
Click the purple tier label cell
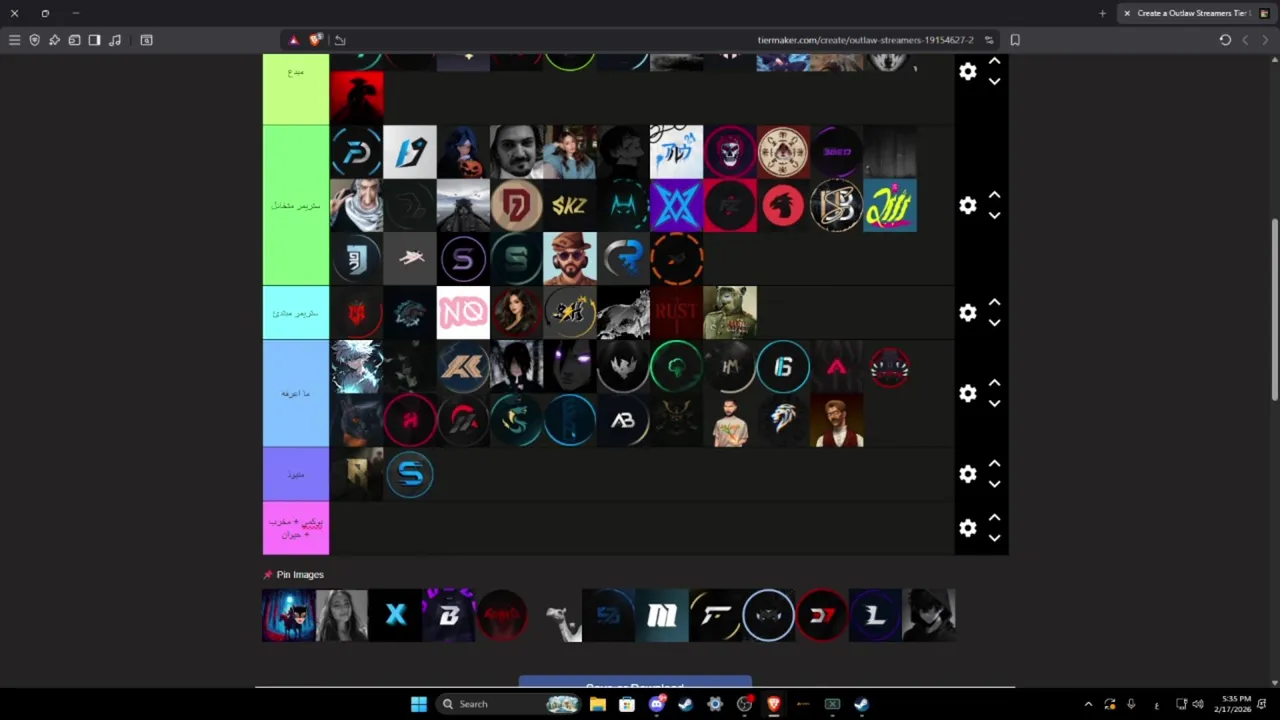296,474
